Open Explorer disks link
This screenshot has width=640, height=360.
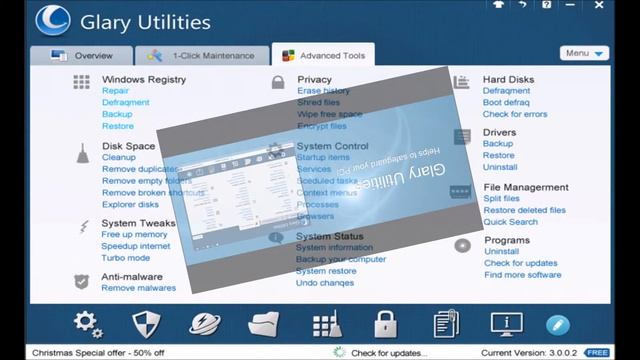pyautogui.click(x=130, y=204)
